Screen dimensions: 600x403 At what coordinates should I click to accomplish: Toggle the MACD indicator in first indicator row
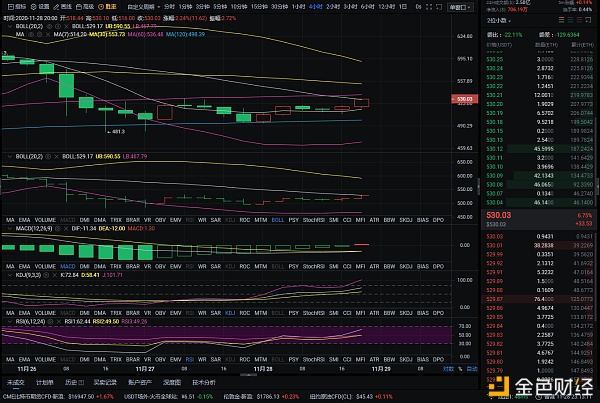tap(66, 219)
